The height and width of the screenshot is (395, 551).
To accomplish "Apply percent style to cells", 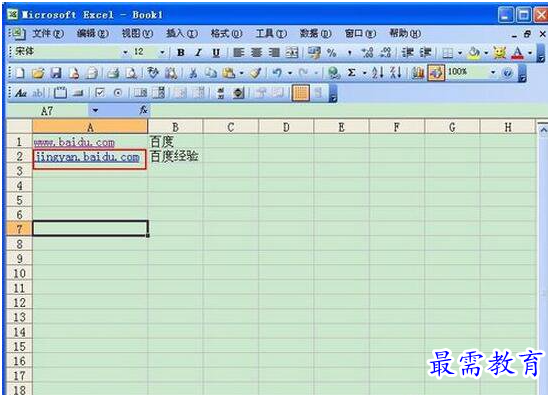I will tap(331, 53).
